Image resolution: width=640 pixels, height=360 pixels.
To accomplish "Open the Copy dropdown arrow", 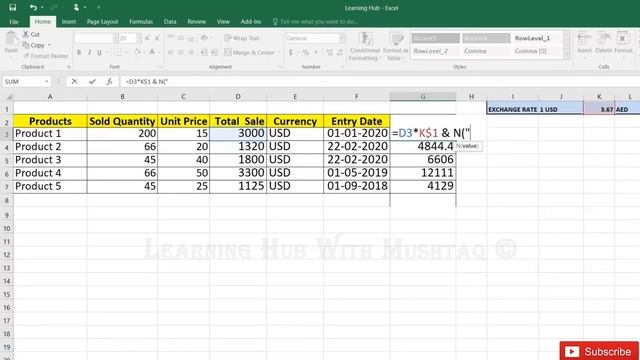I will (49, 45).
